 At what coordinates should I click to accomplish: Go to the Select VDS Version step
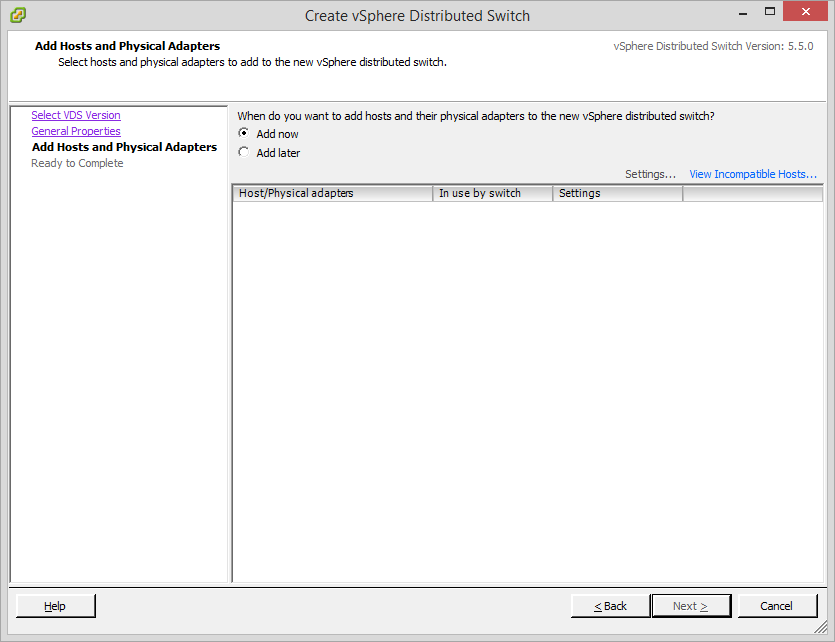(x=76, y=116)
